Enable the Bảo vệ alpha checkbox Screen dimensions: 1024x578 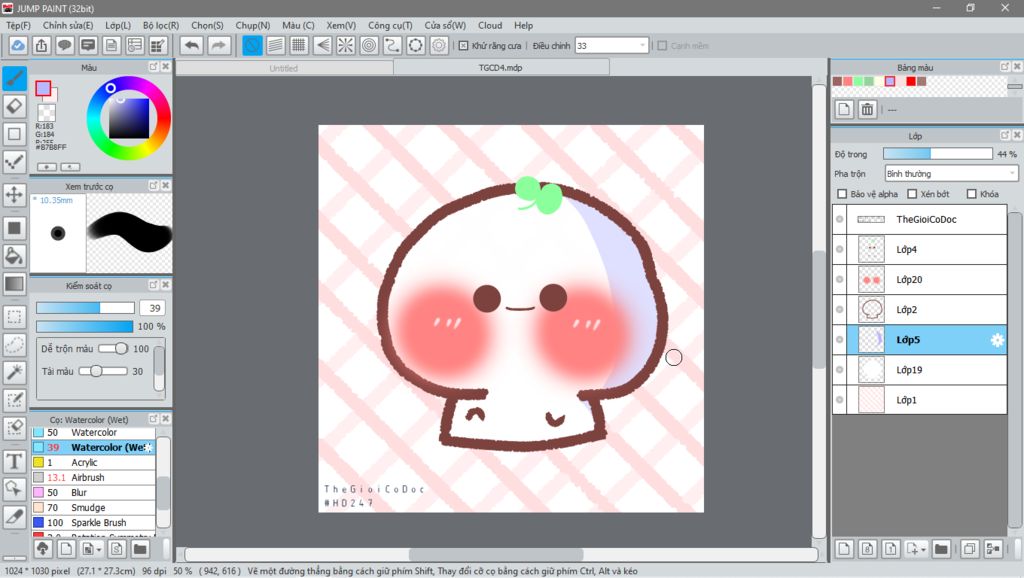click(842, 194)
